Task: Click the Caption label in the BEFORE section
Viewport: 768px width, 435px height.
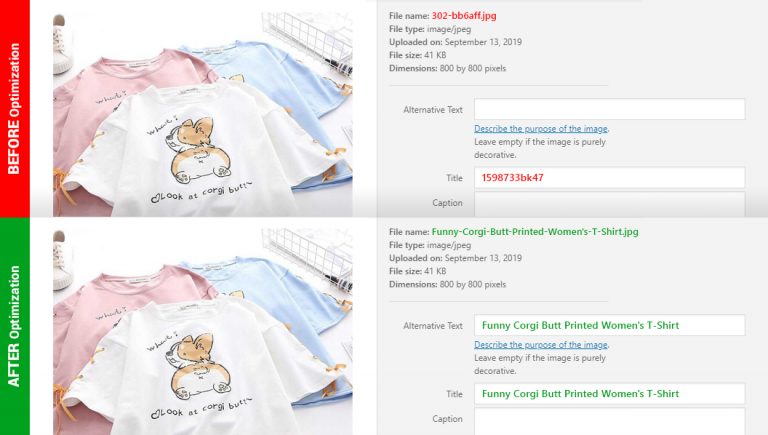Action: (x=447, y=203)
